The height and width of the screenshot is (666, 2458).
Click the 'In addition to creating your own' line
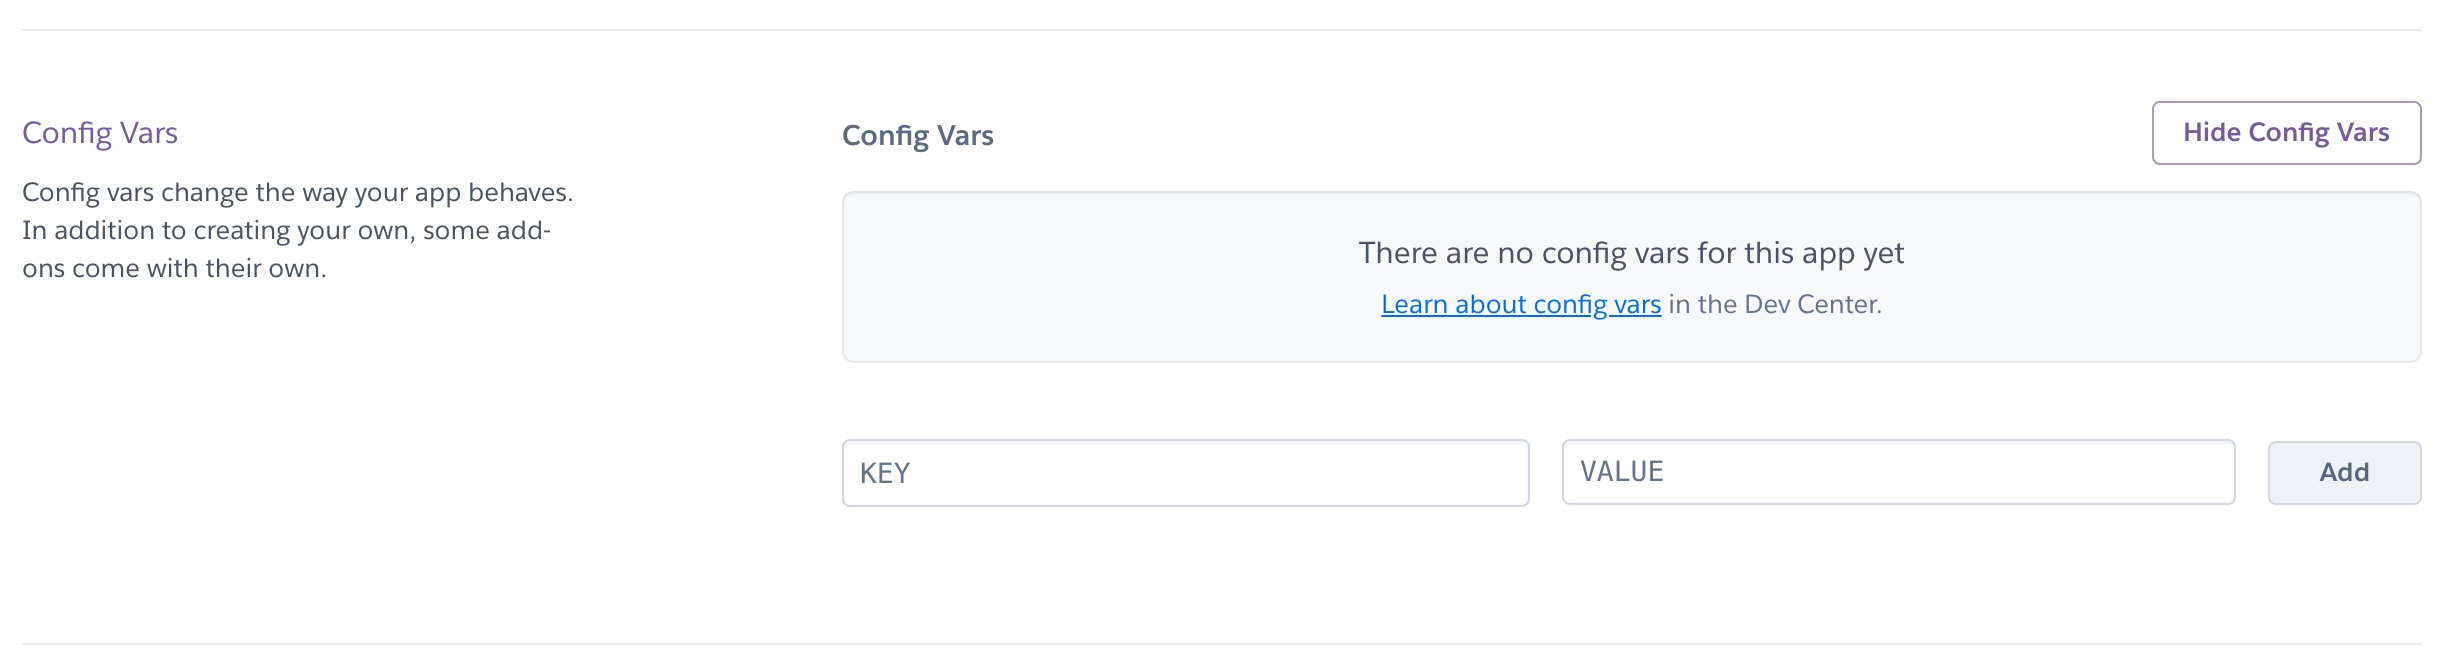(x=286, y=230)
